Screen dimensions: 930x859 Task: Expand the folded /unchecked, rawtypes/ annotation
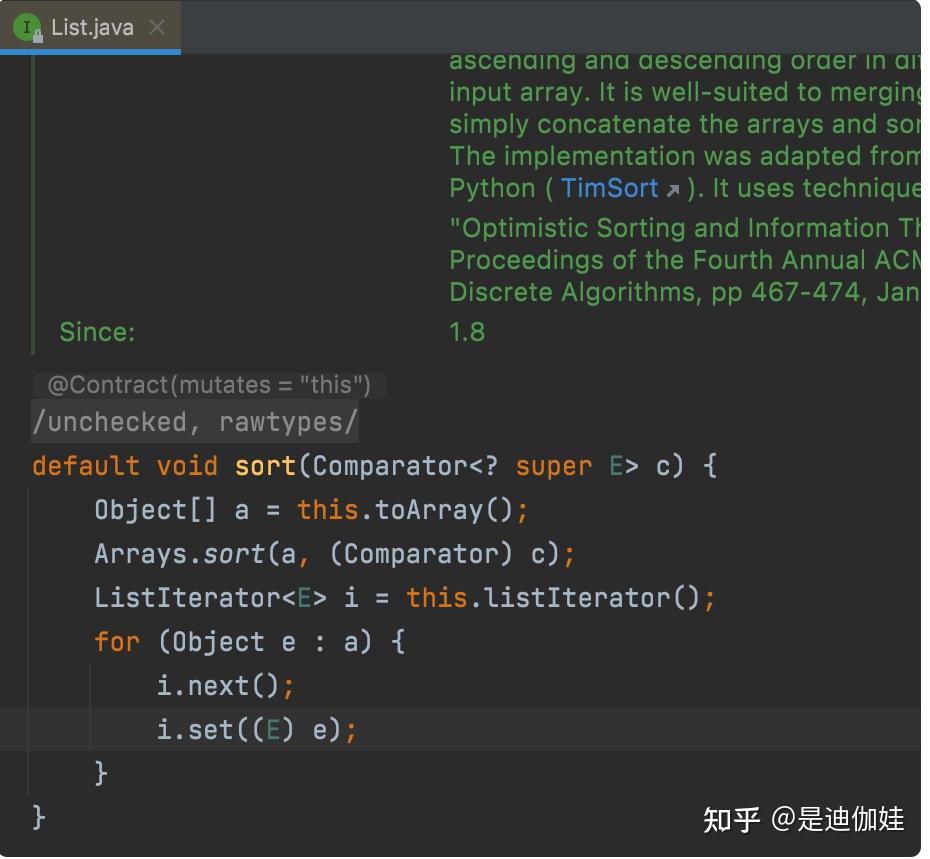[x=195, y=422]
